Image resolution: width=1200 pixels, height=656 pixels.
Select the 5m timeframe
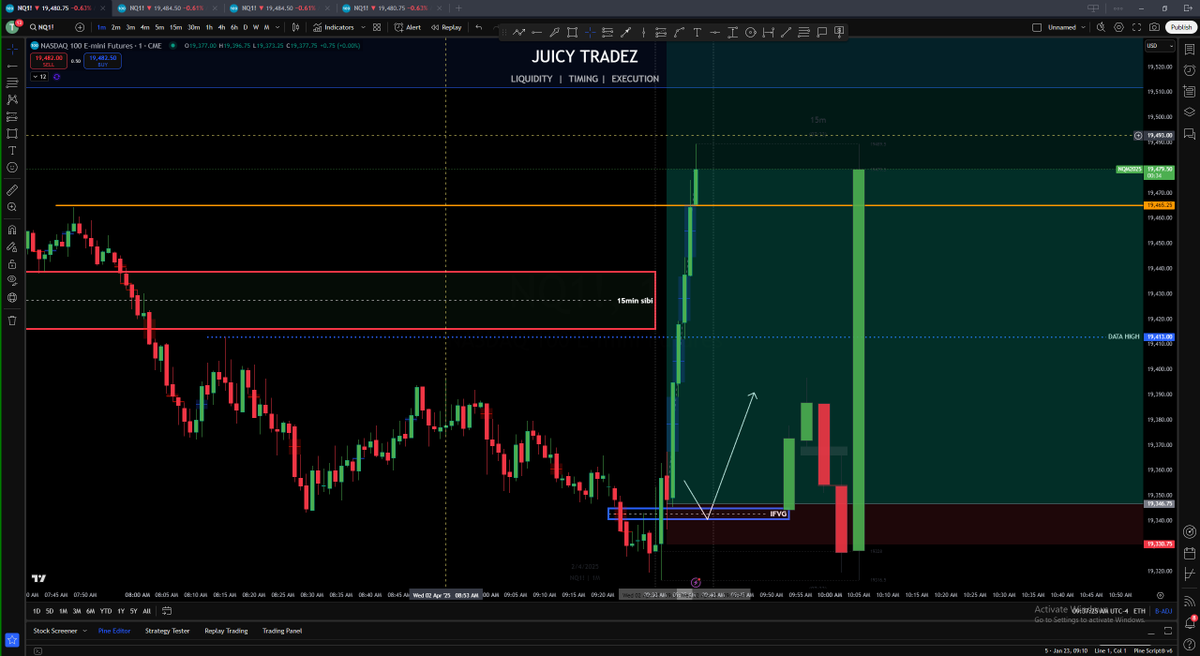[159, 27]
